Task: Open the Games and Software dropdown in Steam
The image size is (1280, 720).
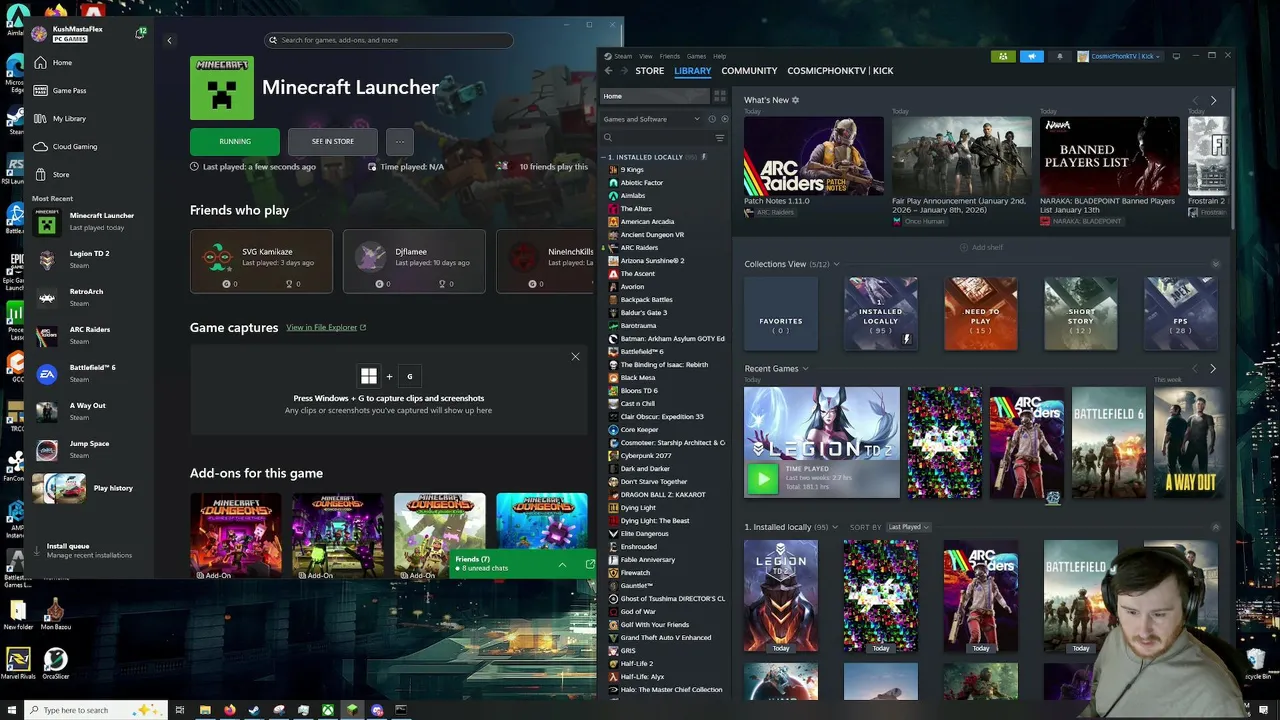Action: 654,119
